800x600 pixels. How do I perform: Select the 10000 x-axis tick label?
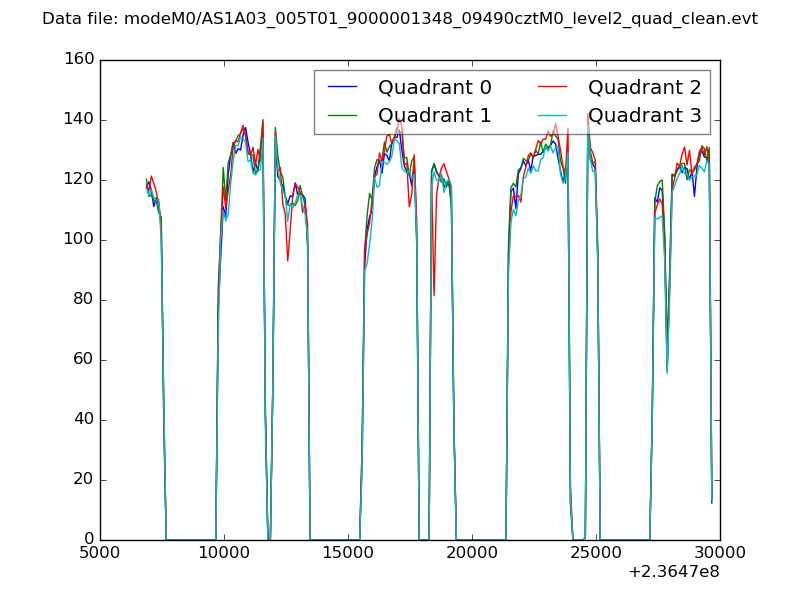[x=224, y=553]
